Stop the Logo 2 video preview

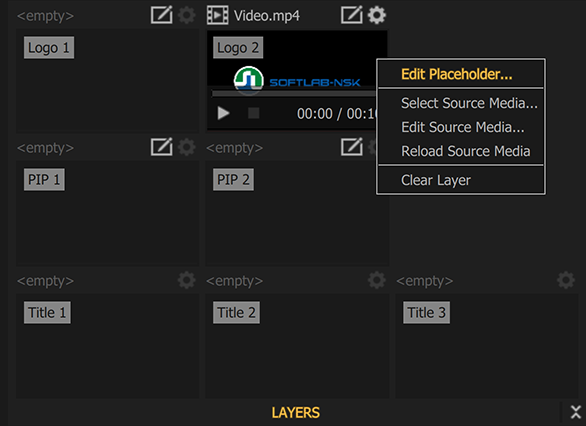[254, 113]
